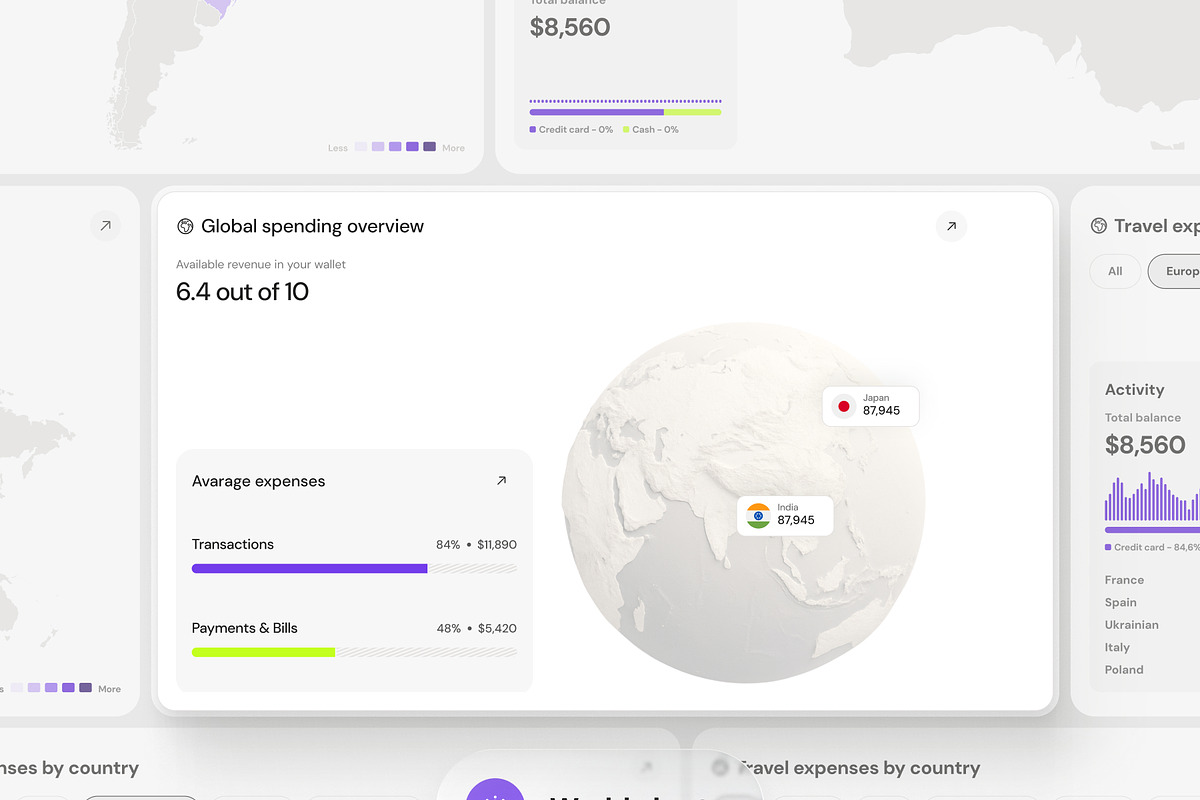Click the purple segment above Credit card ~ 0%
1200x800 pixels.
coord(597,112)
